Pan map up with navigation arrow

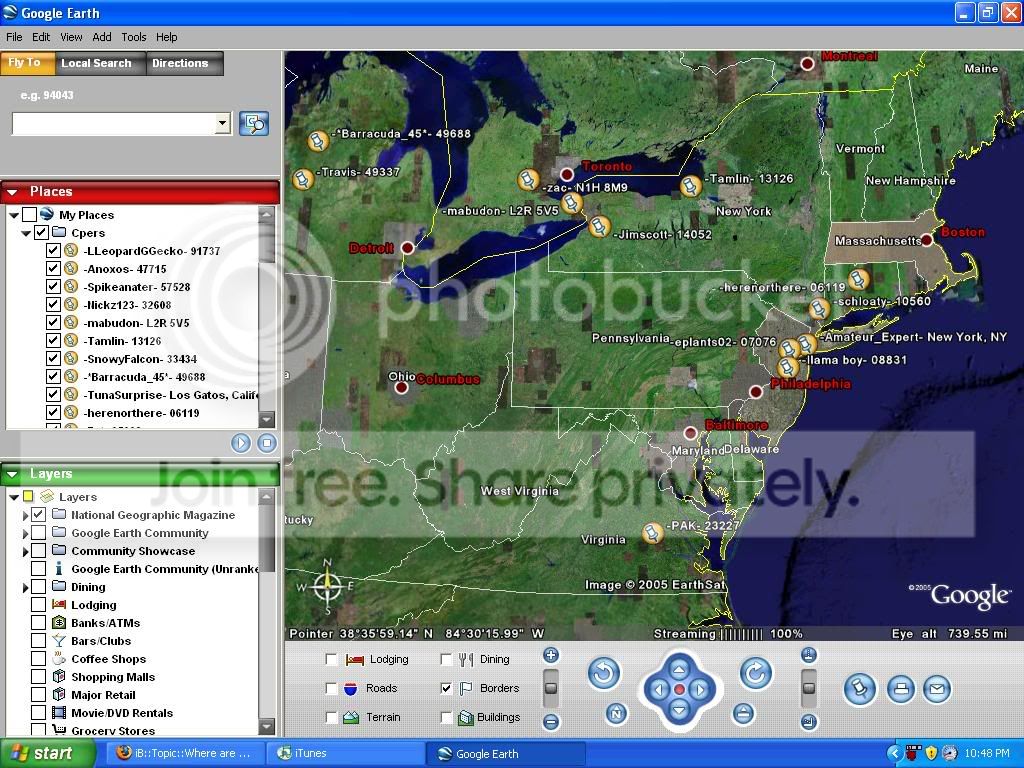click(x=679, y=669)
